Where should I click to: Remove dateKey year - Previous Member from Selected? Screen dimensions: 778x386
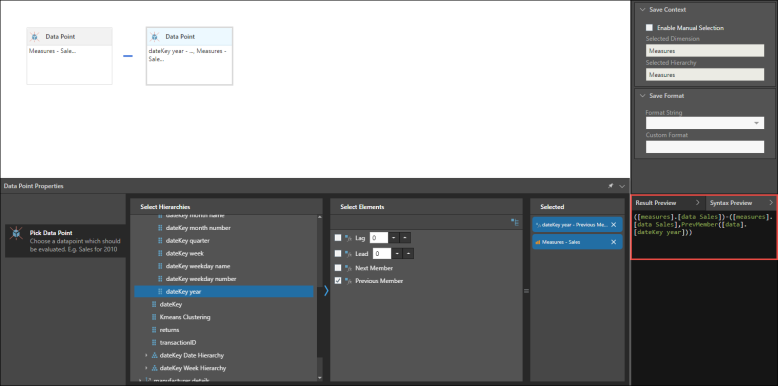pyautogui.click(x=614, y=225)
